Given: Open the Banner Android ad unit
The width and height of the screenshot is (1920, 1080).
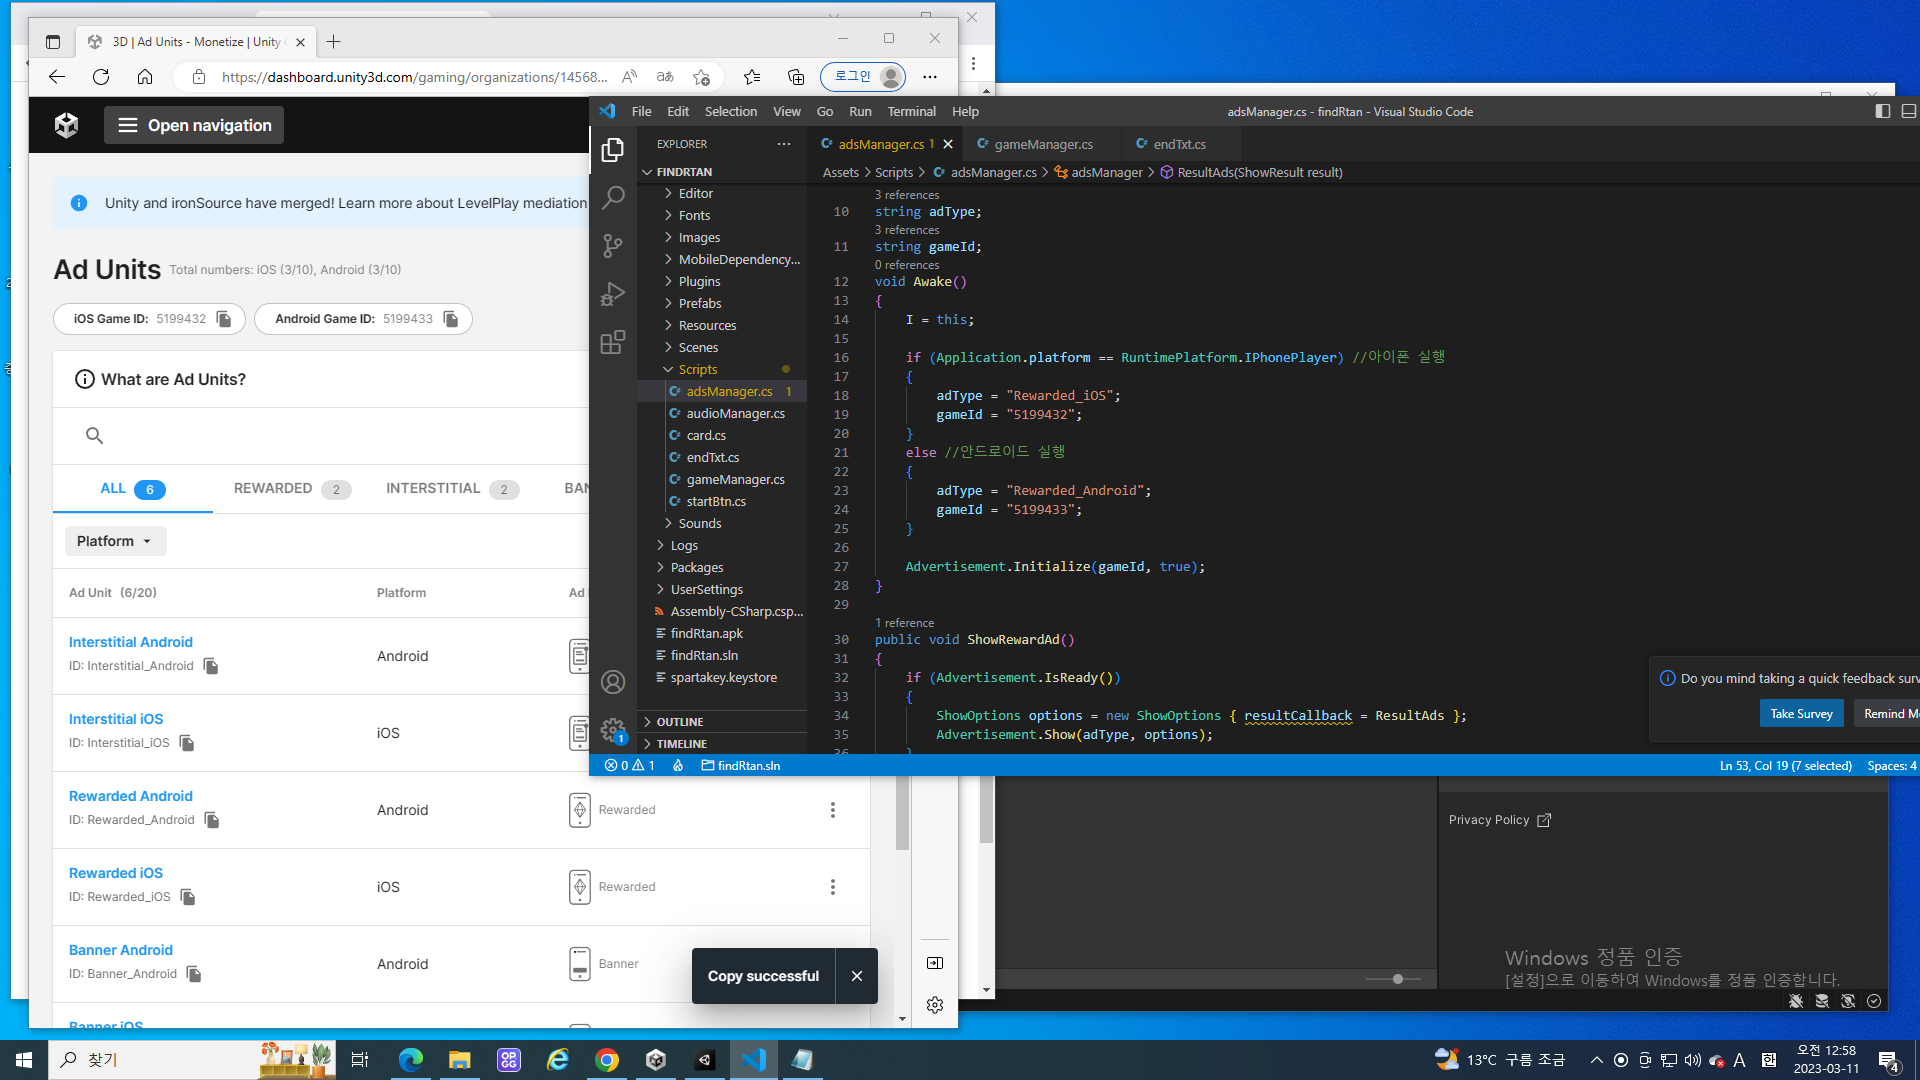Looking at the screenshot, I should (x=121, y=950).
